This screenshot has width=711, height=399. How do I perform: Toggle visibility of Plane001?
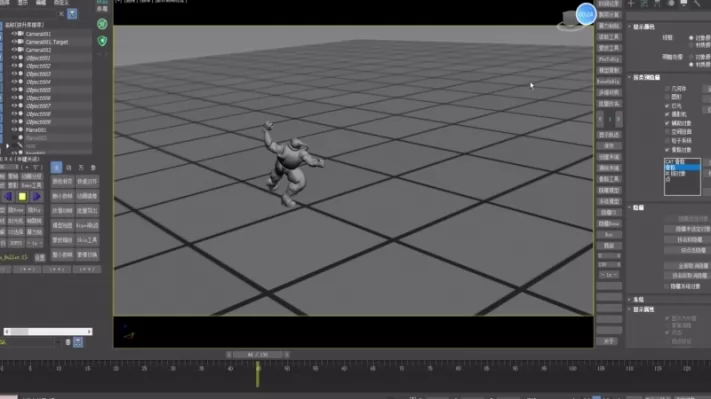(x=14, y=130)
